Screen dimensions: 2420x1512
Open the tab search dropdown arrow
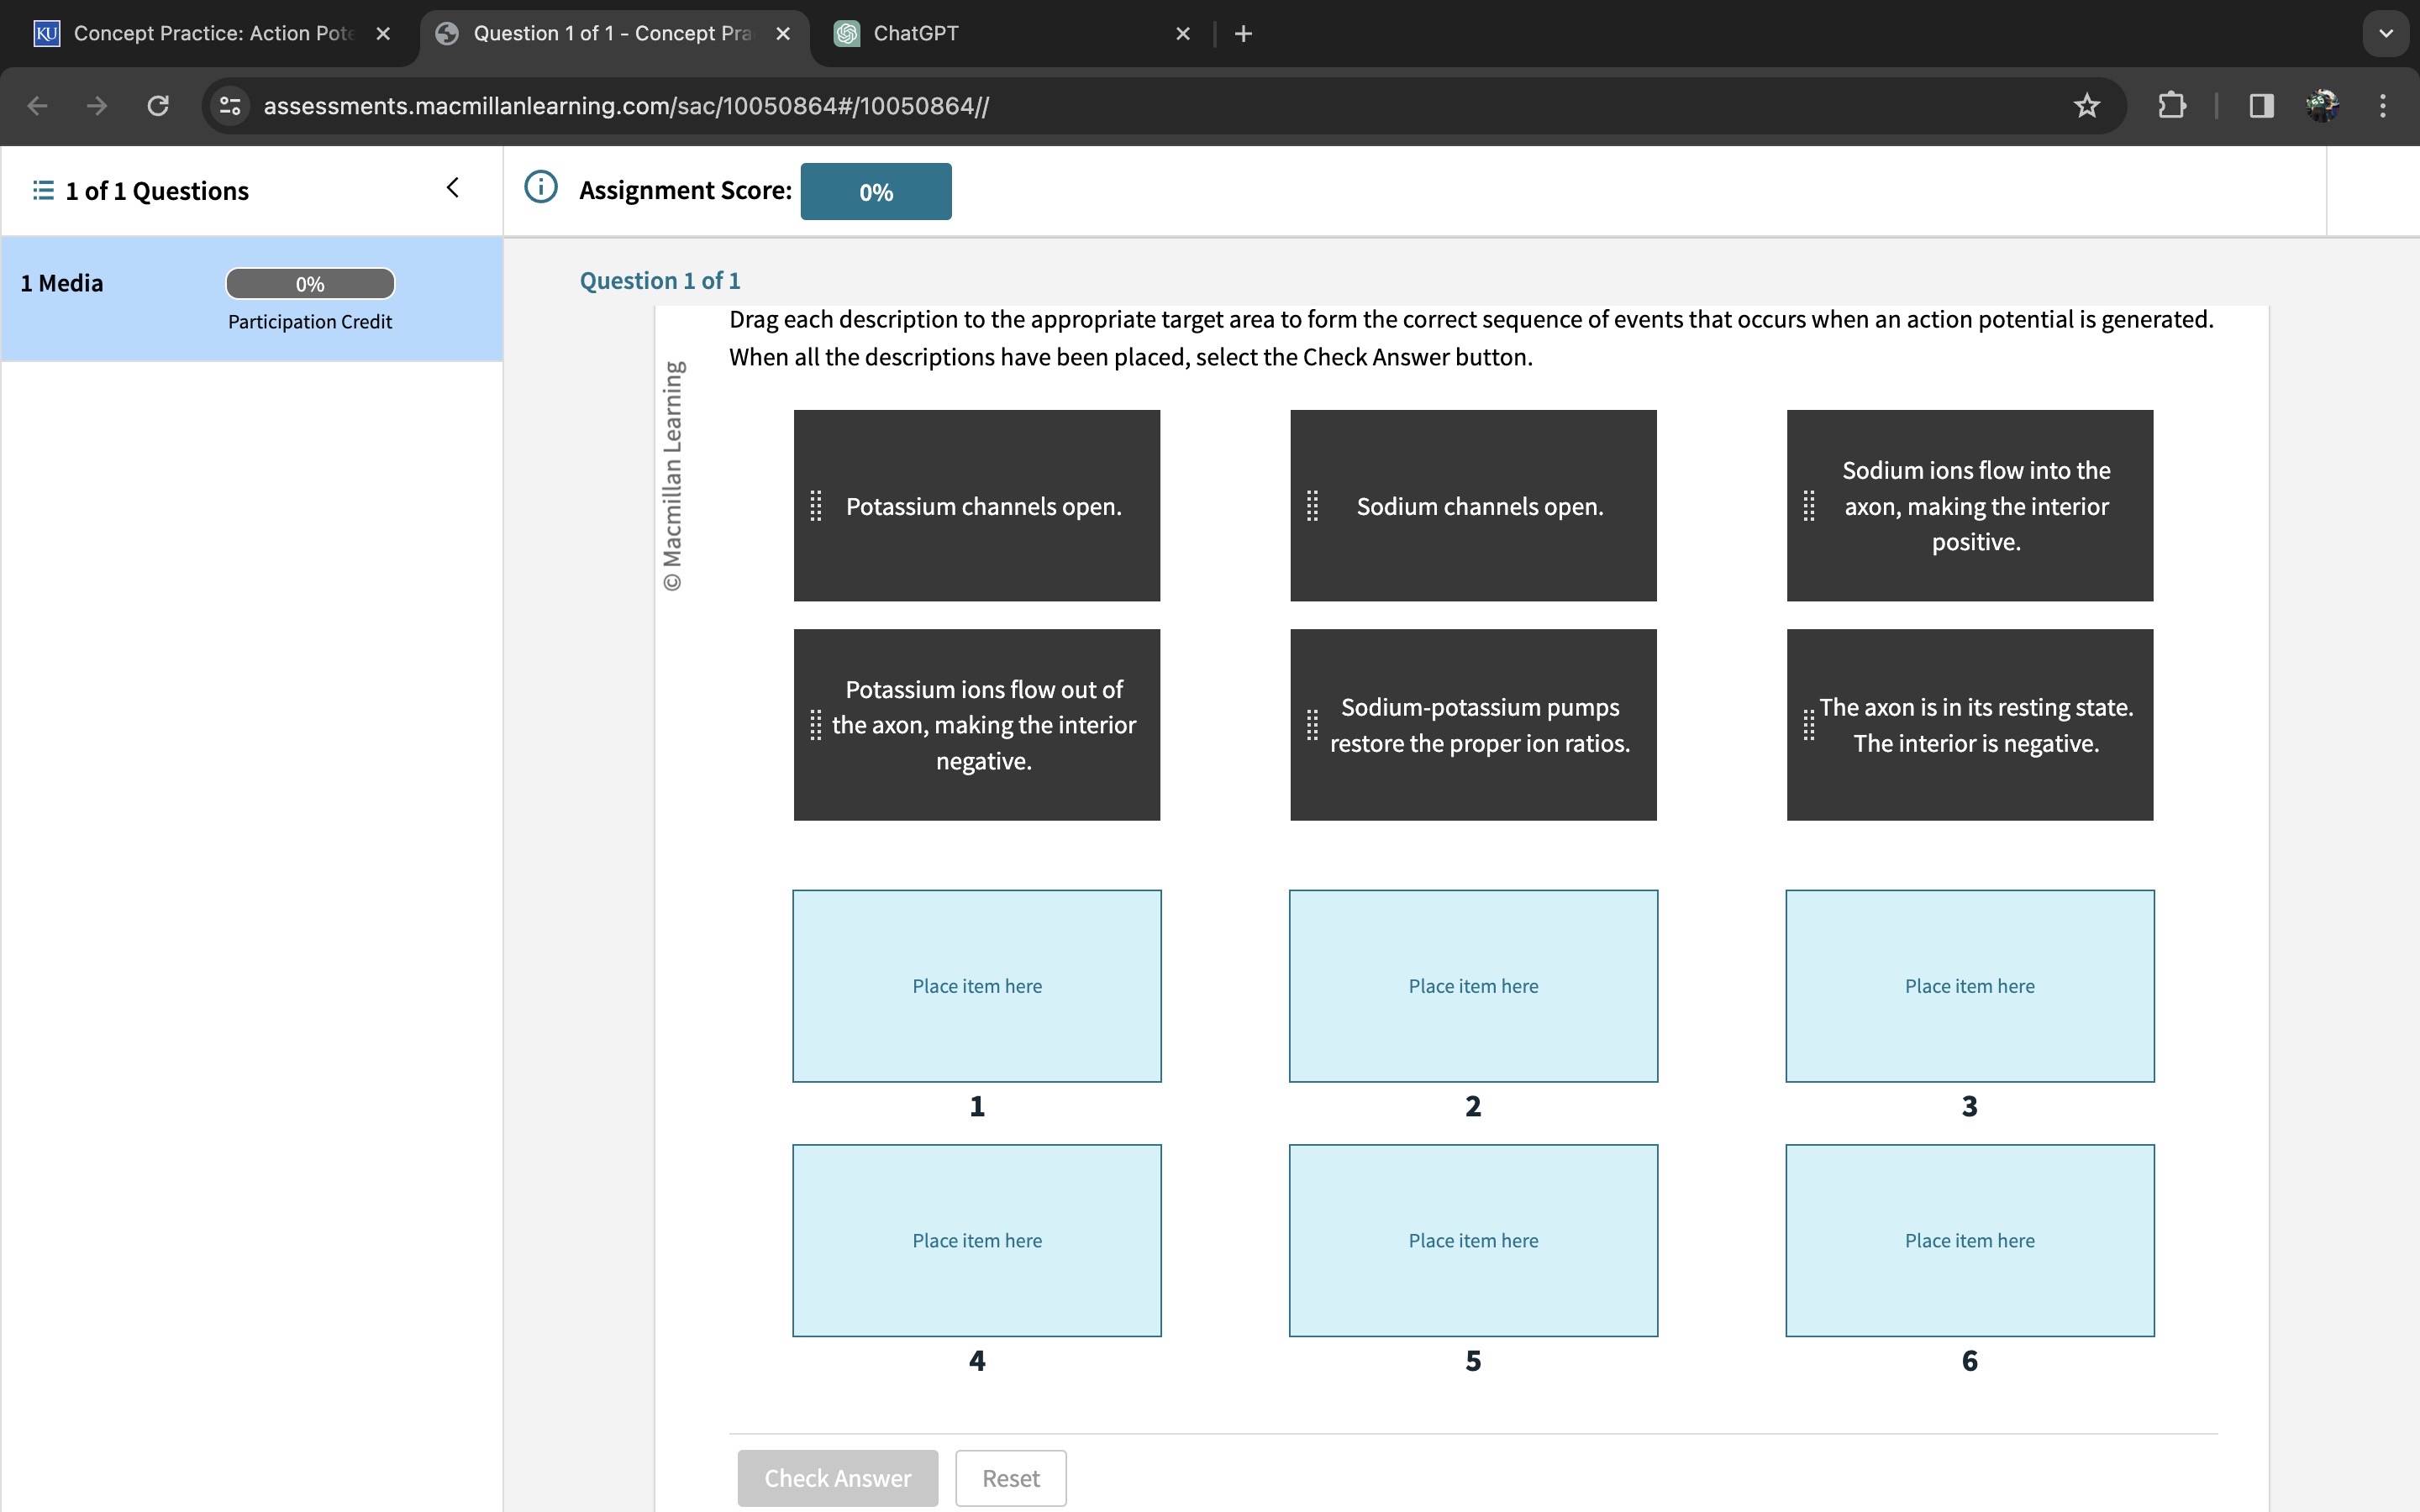coord(2385,33)
